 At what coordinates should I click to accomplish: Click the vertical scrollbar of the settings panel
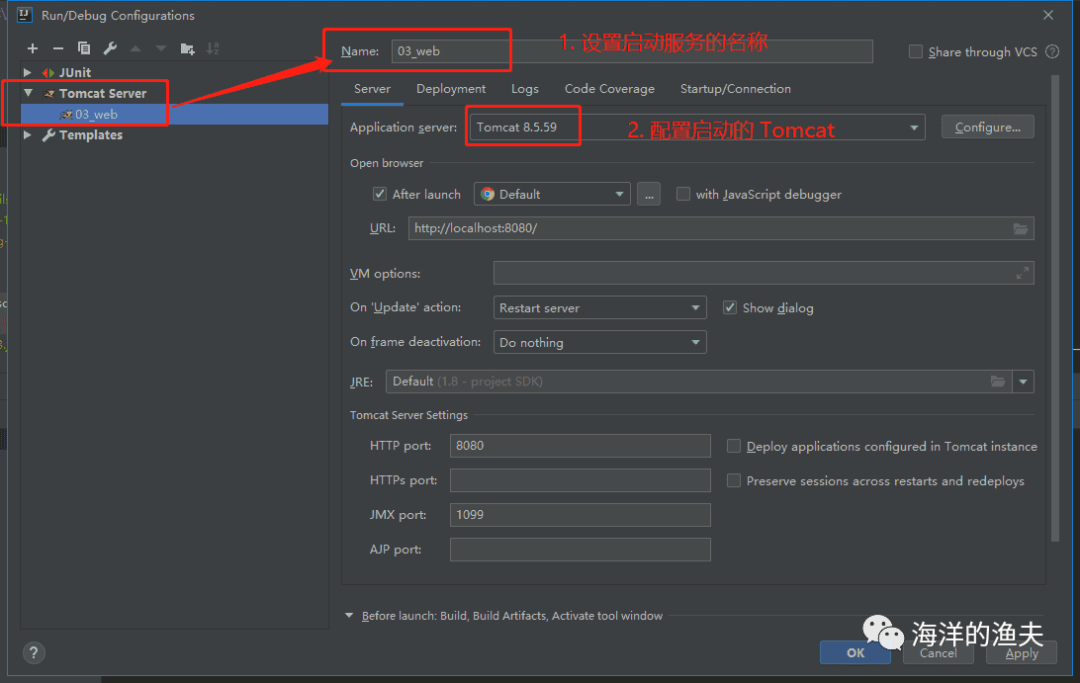(1055, 308)
